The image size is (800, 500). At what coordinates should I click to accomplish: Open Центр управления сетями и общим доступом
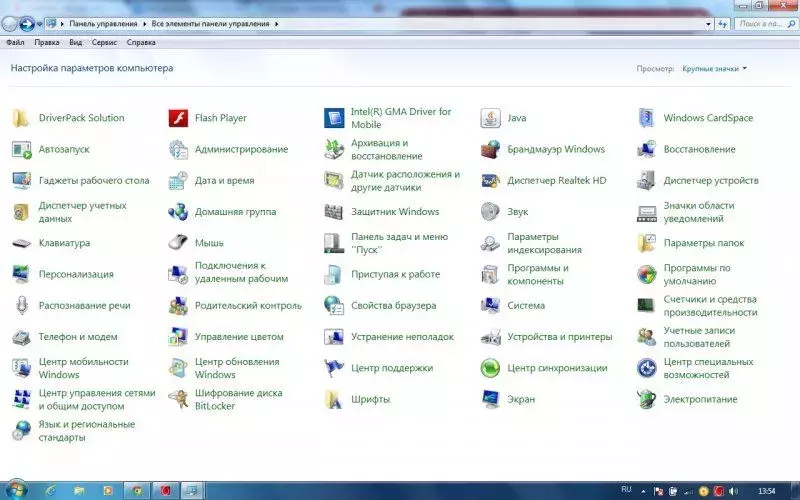[x=97, y=399]
